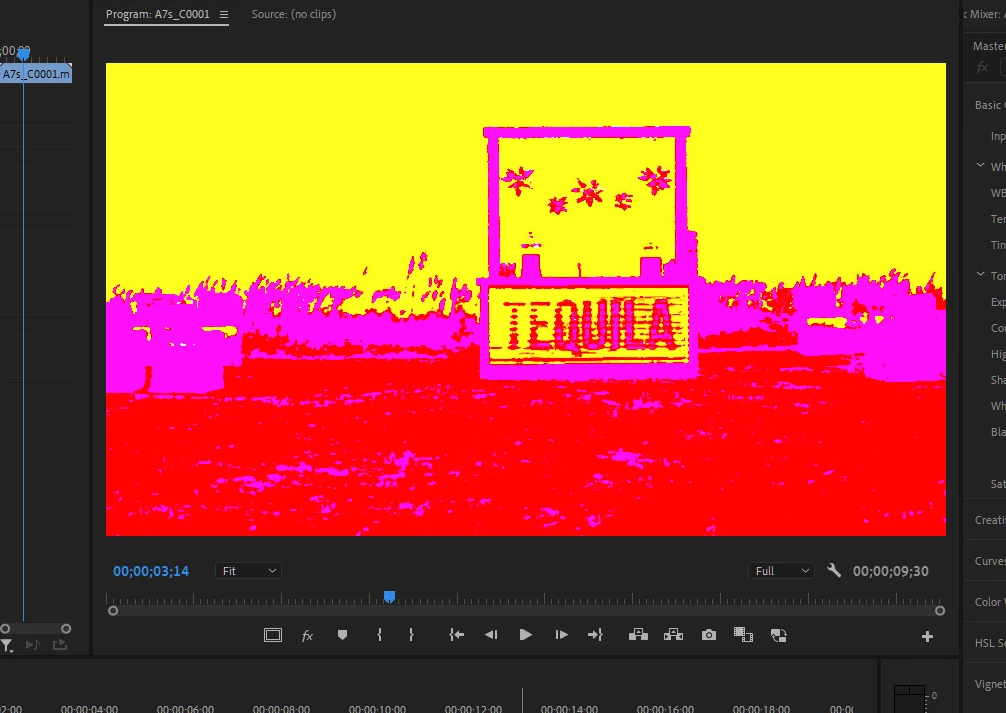Click the Extract button

point(674,635)
